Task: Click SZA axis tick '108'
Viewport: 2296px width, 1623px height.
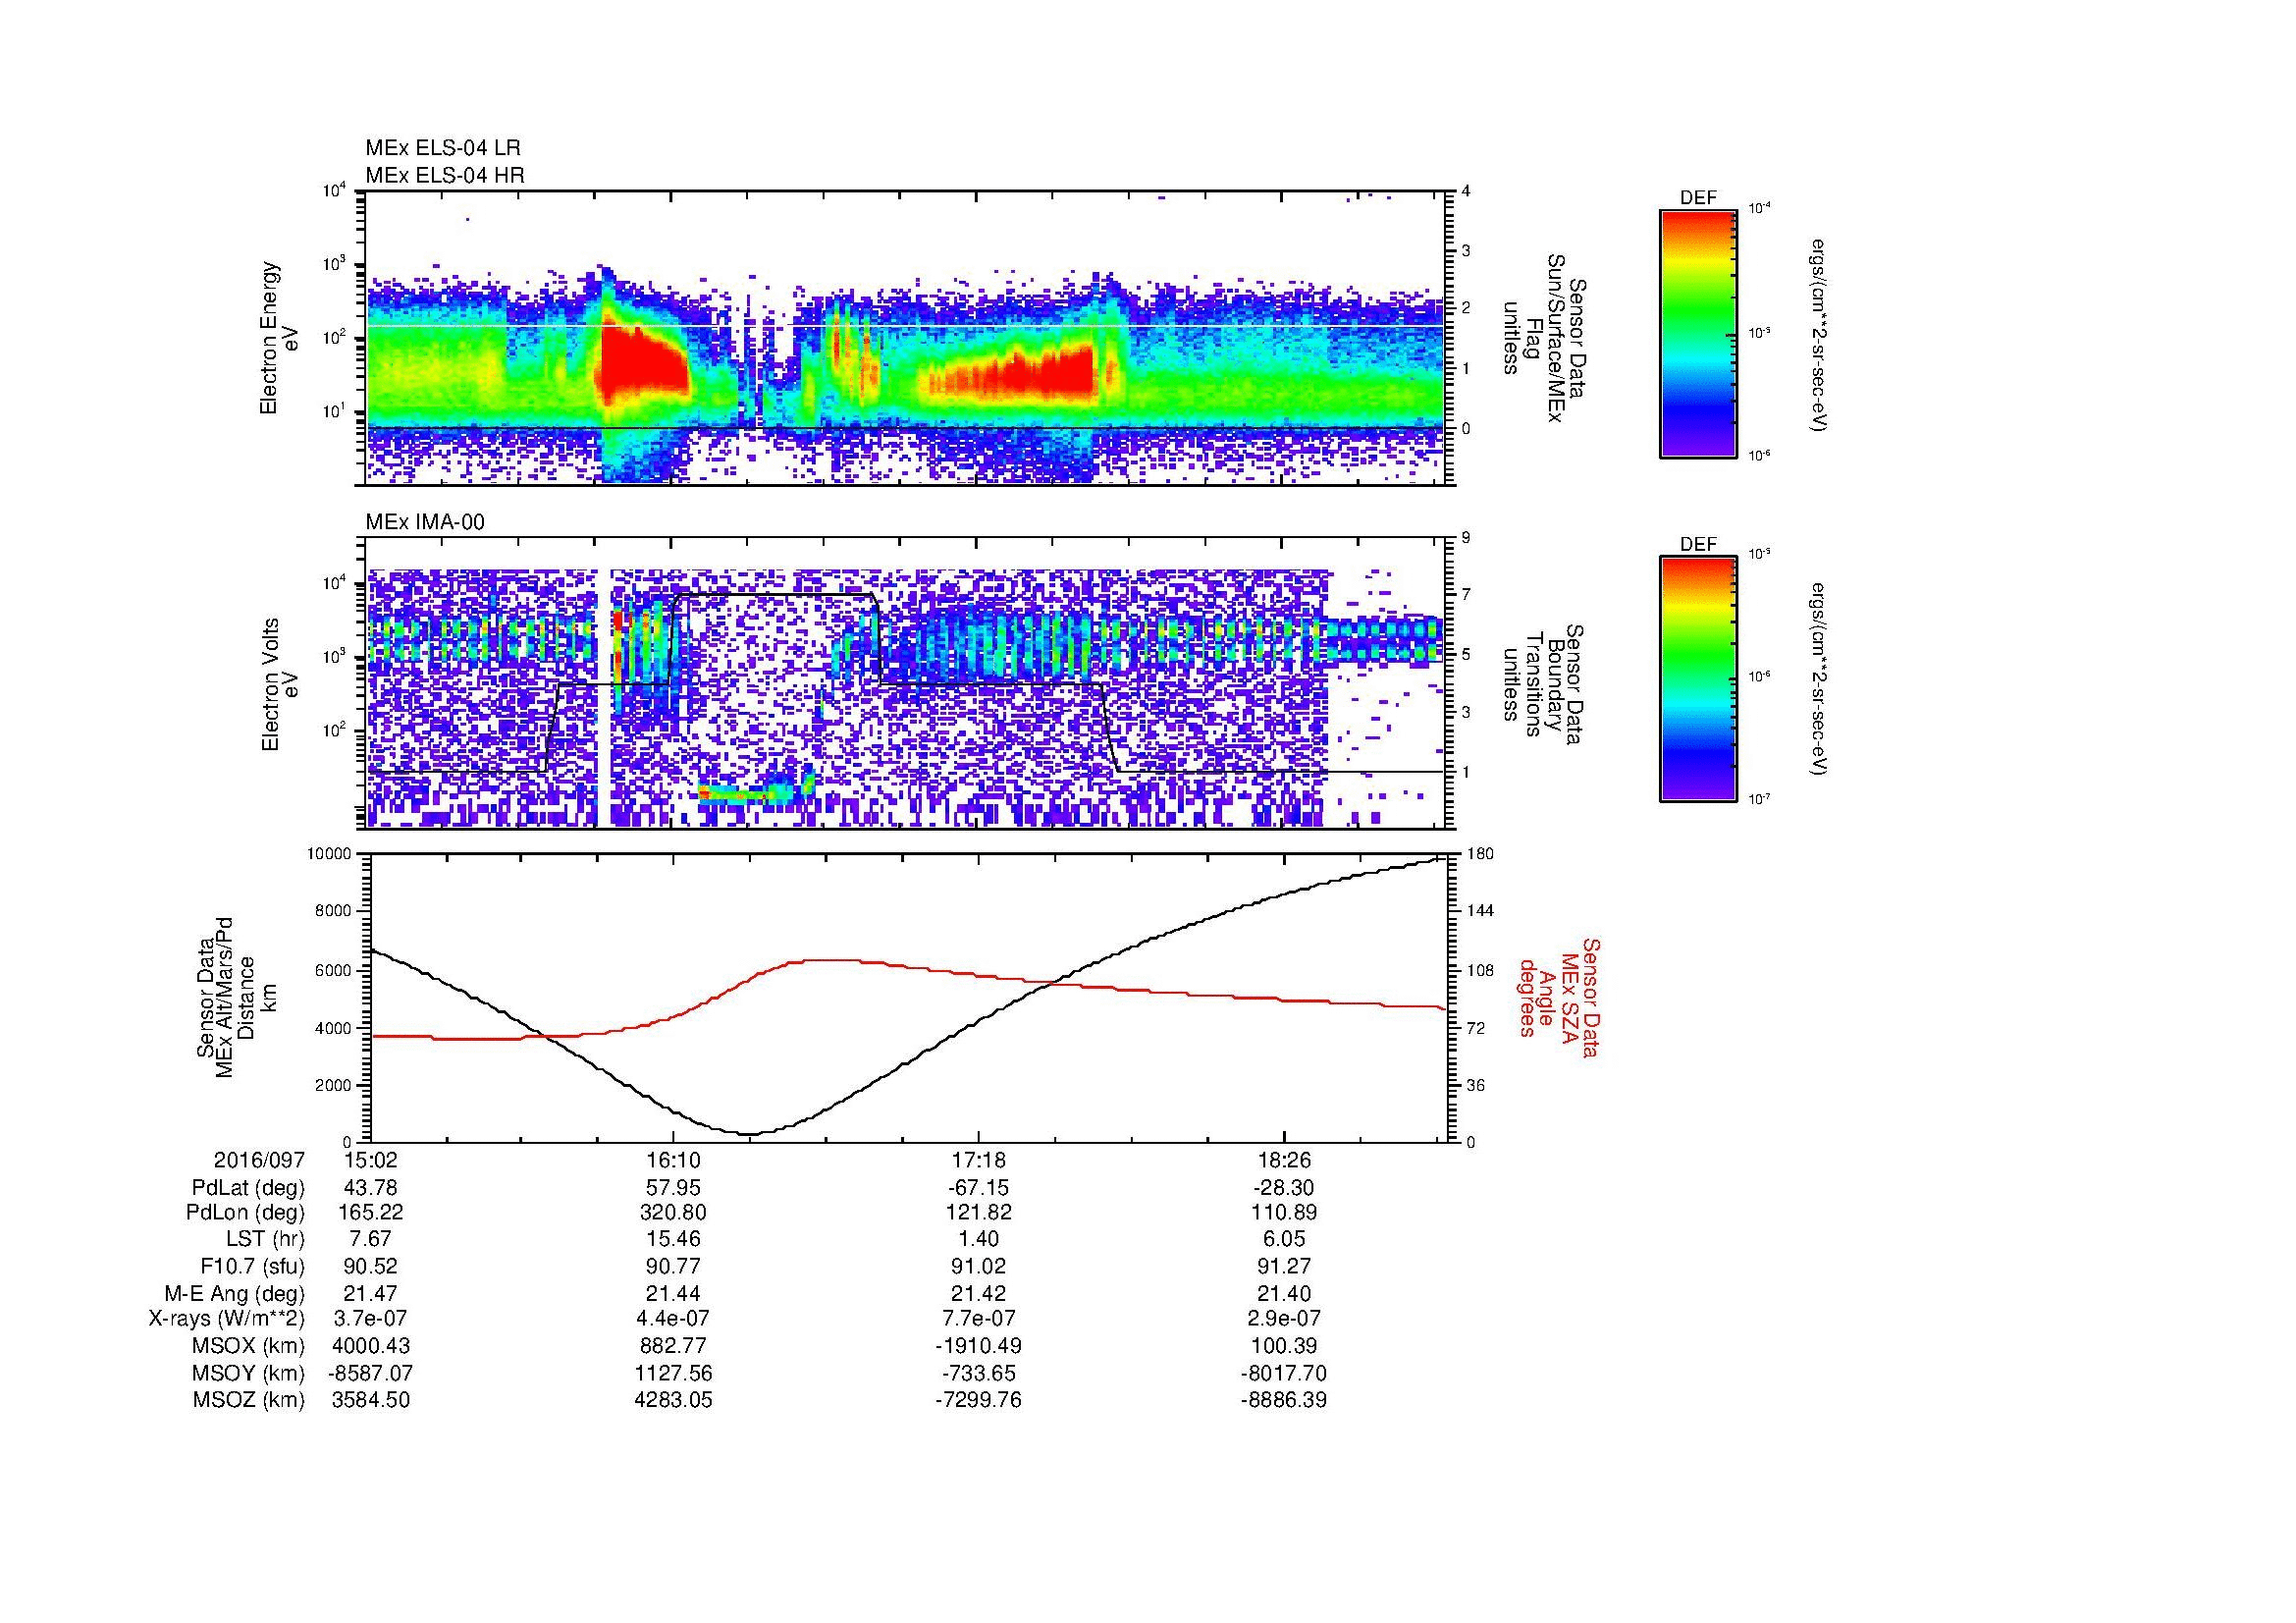Action: 1480,969
